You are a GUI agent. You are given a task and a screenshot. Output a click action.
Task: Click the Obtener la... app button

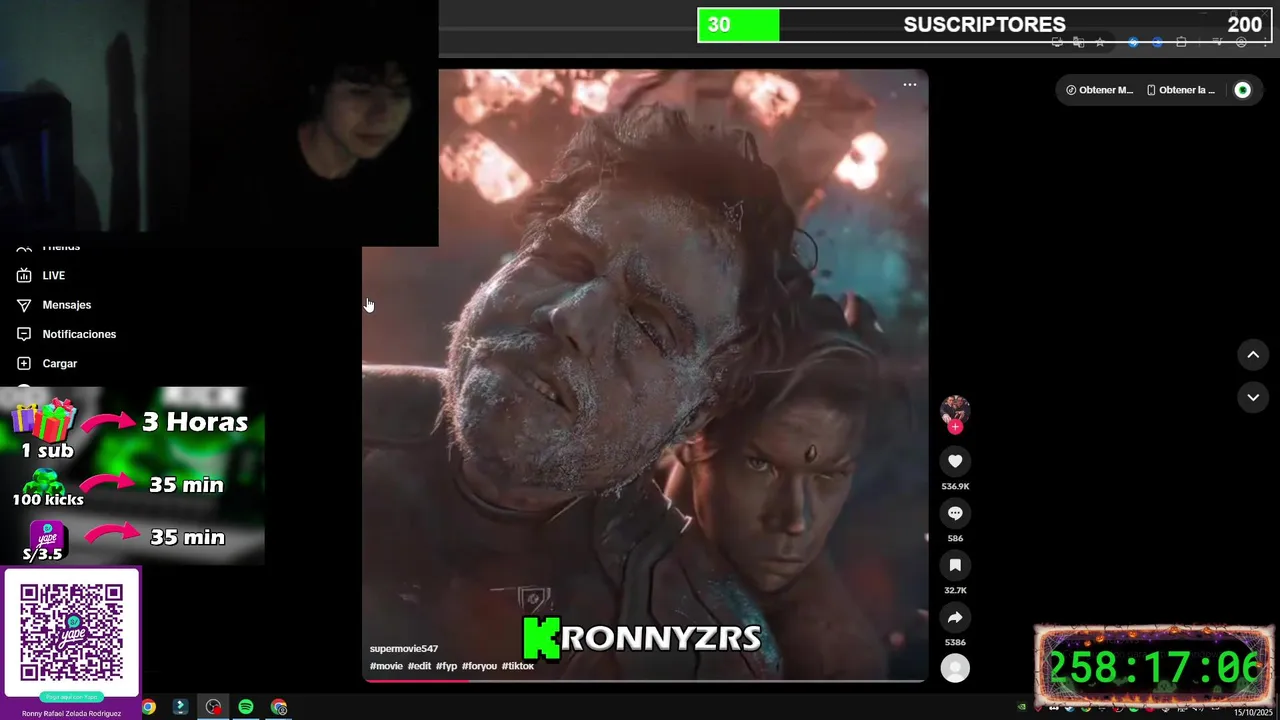pyautogui.click(x=1181, y=90)
